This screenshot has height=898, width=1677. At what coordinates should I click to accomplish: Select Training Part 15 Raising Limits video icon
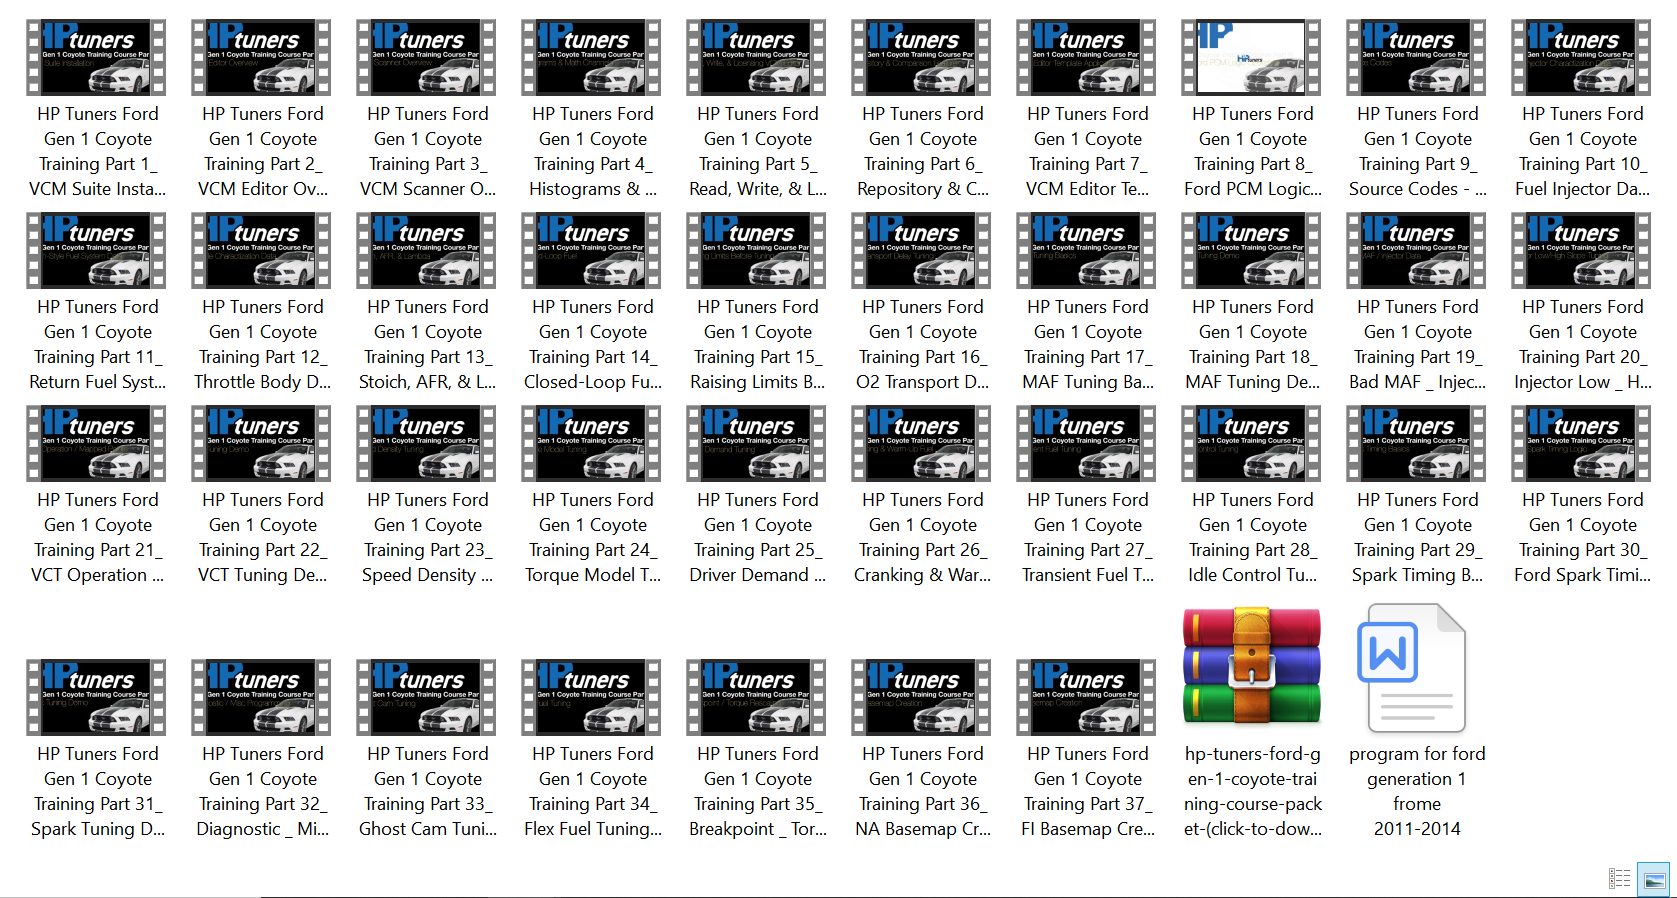(757, 250)
